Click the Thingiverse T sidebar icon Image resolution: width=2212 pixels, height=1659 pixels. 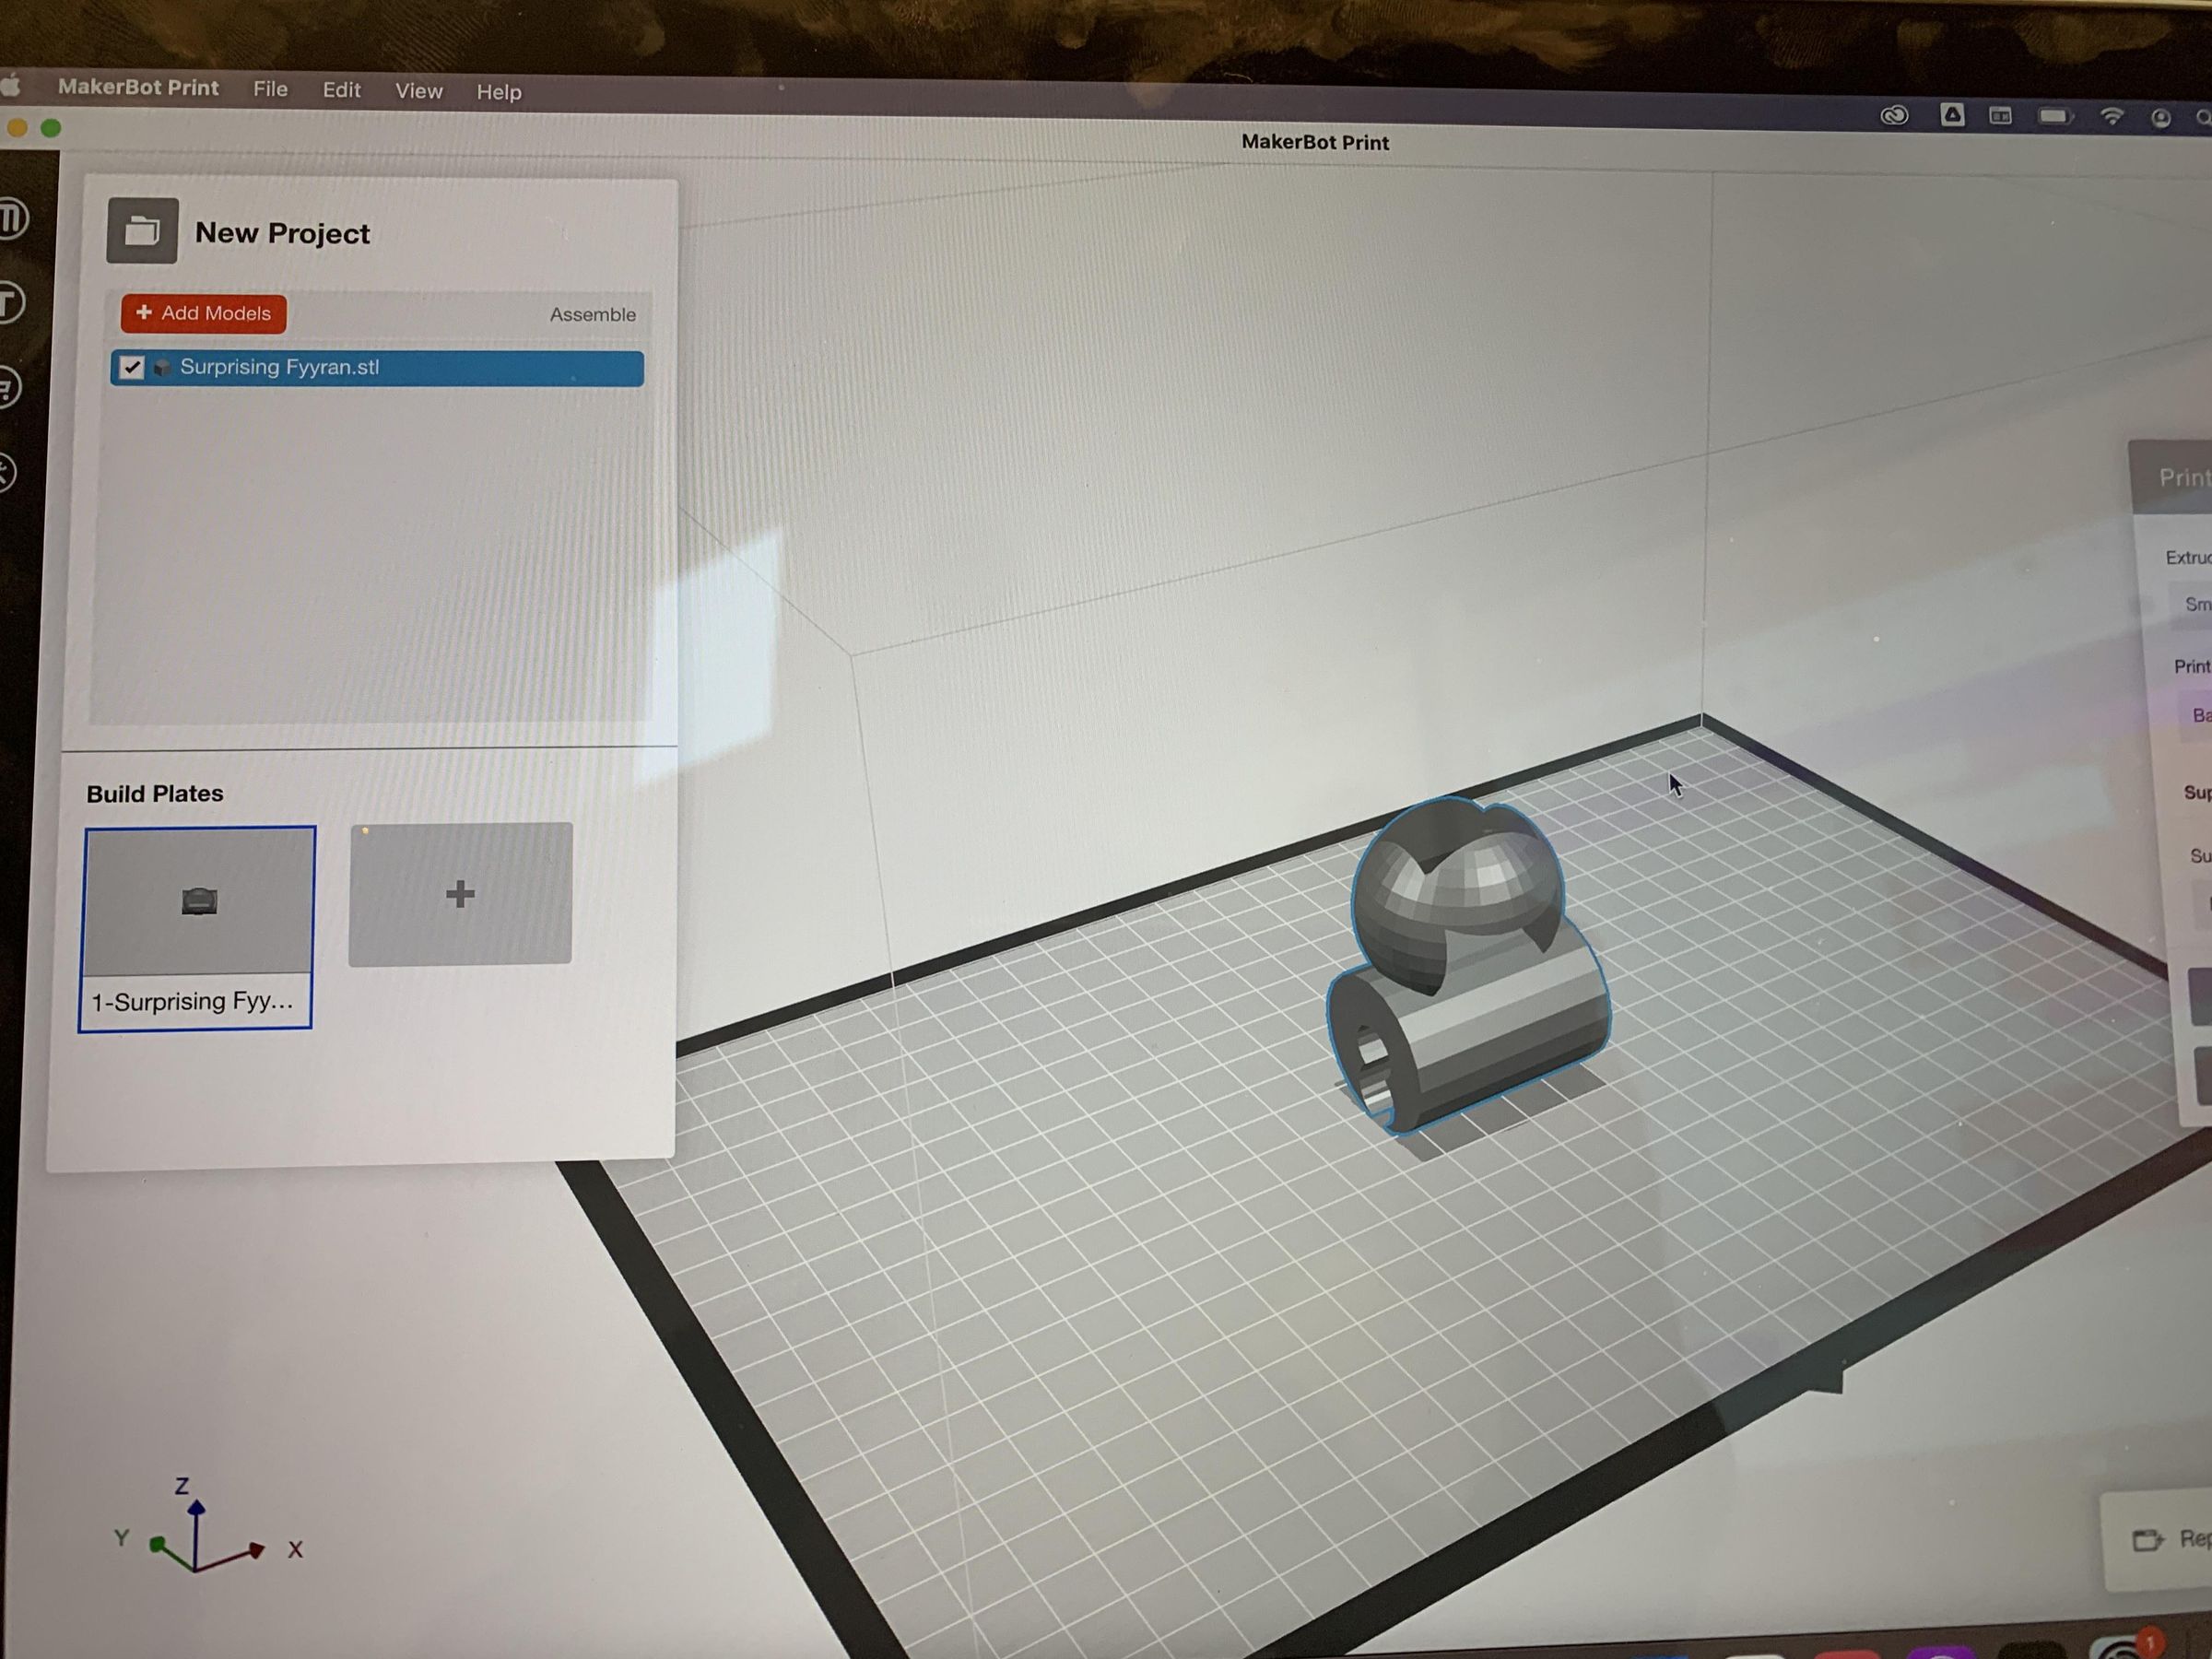10,303
